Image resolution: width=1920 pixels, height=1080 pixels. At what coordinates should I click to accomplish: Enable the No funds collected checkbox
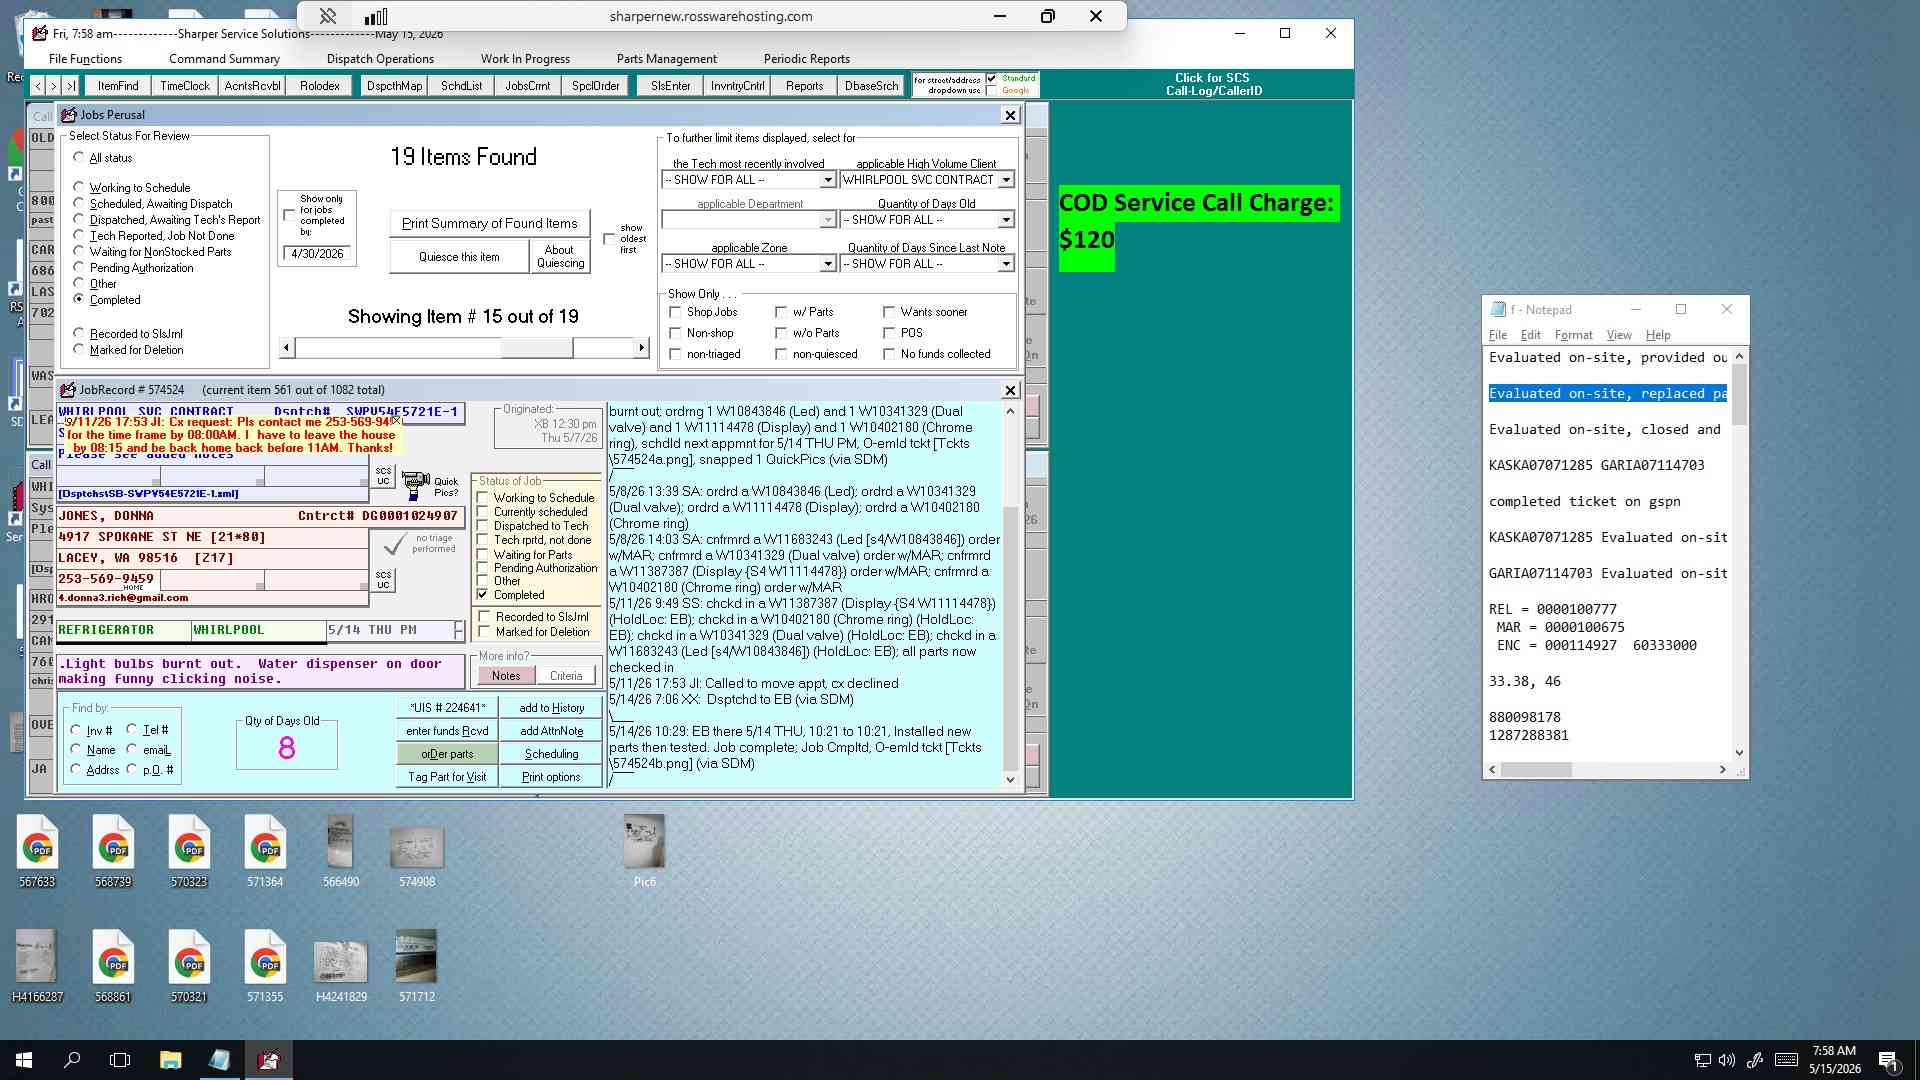(x=889, y=354)
